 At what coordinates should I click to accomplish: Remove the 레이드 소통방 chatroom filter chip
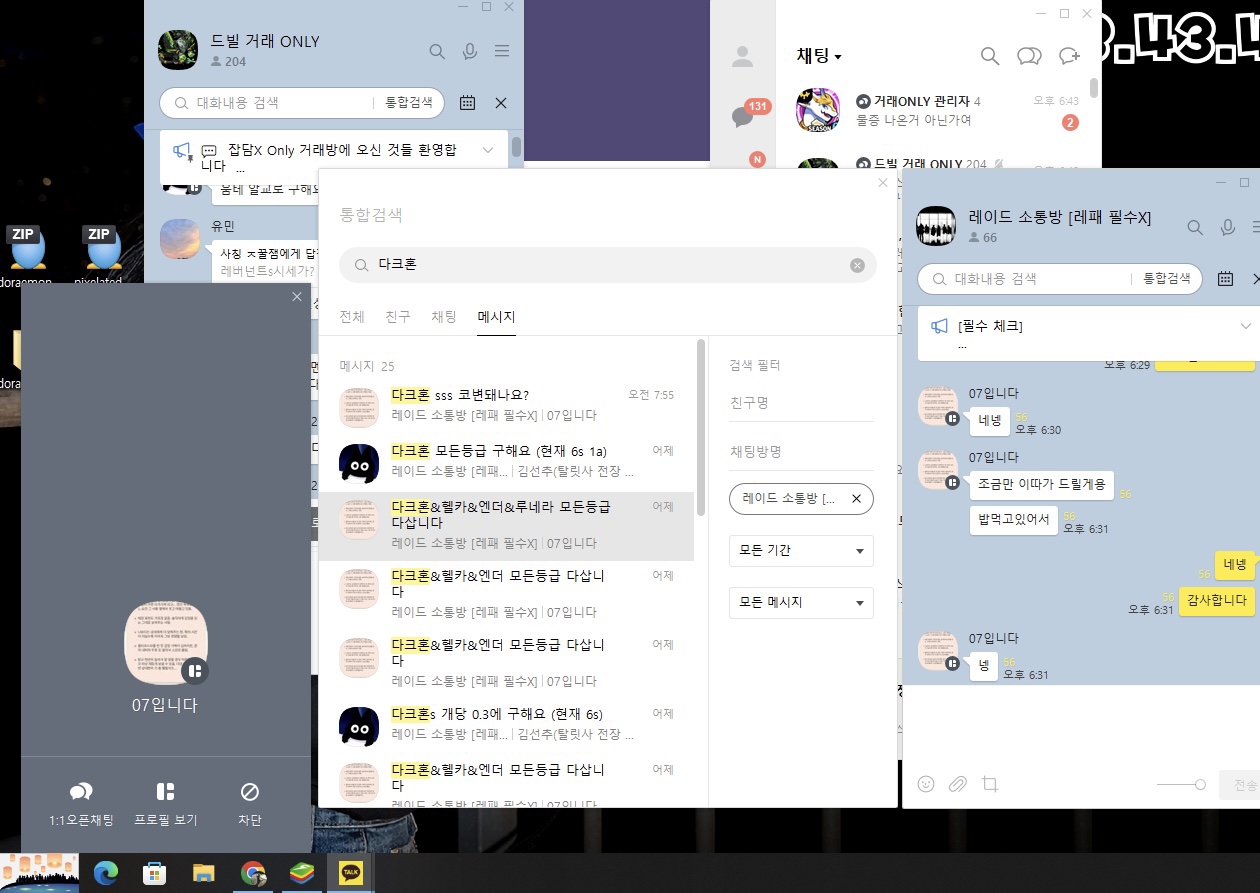click(x=856, y=498)
